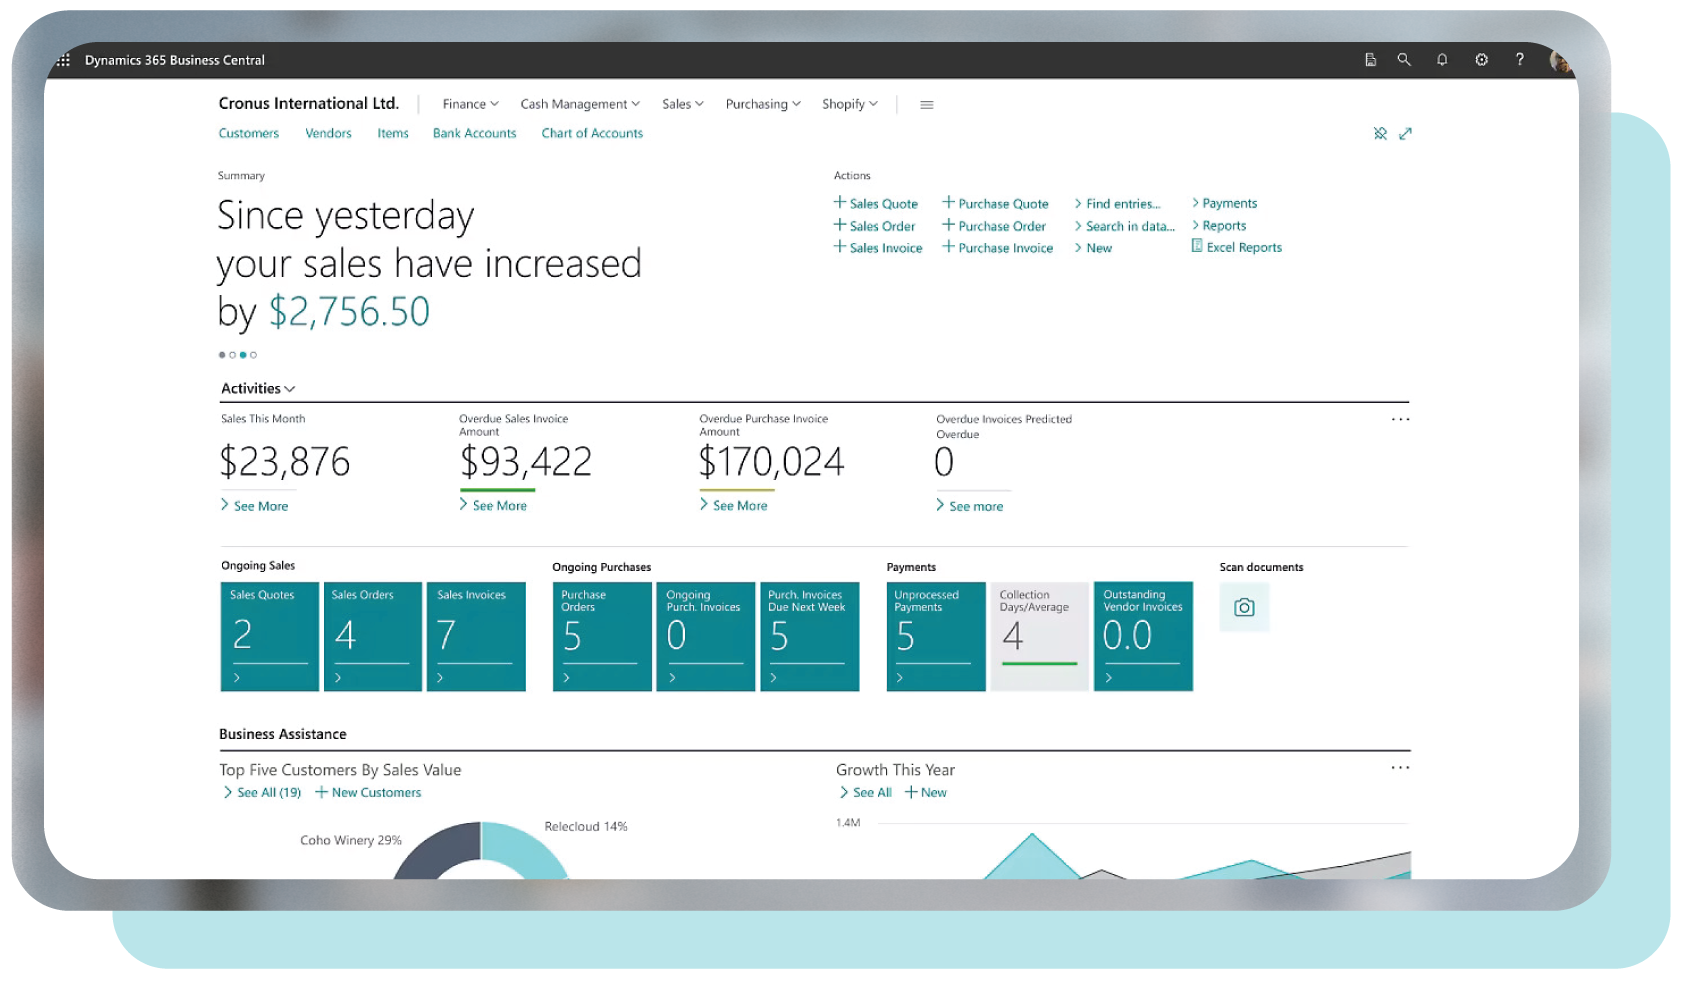
Task: Create a new Purchase Quote
Action: (x=996, y=203)
